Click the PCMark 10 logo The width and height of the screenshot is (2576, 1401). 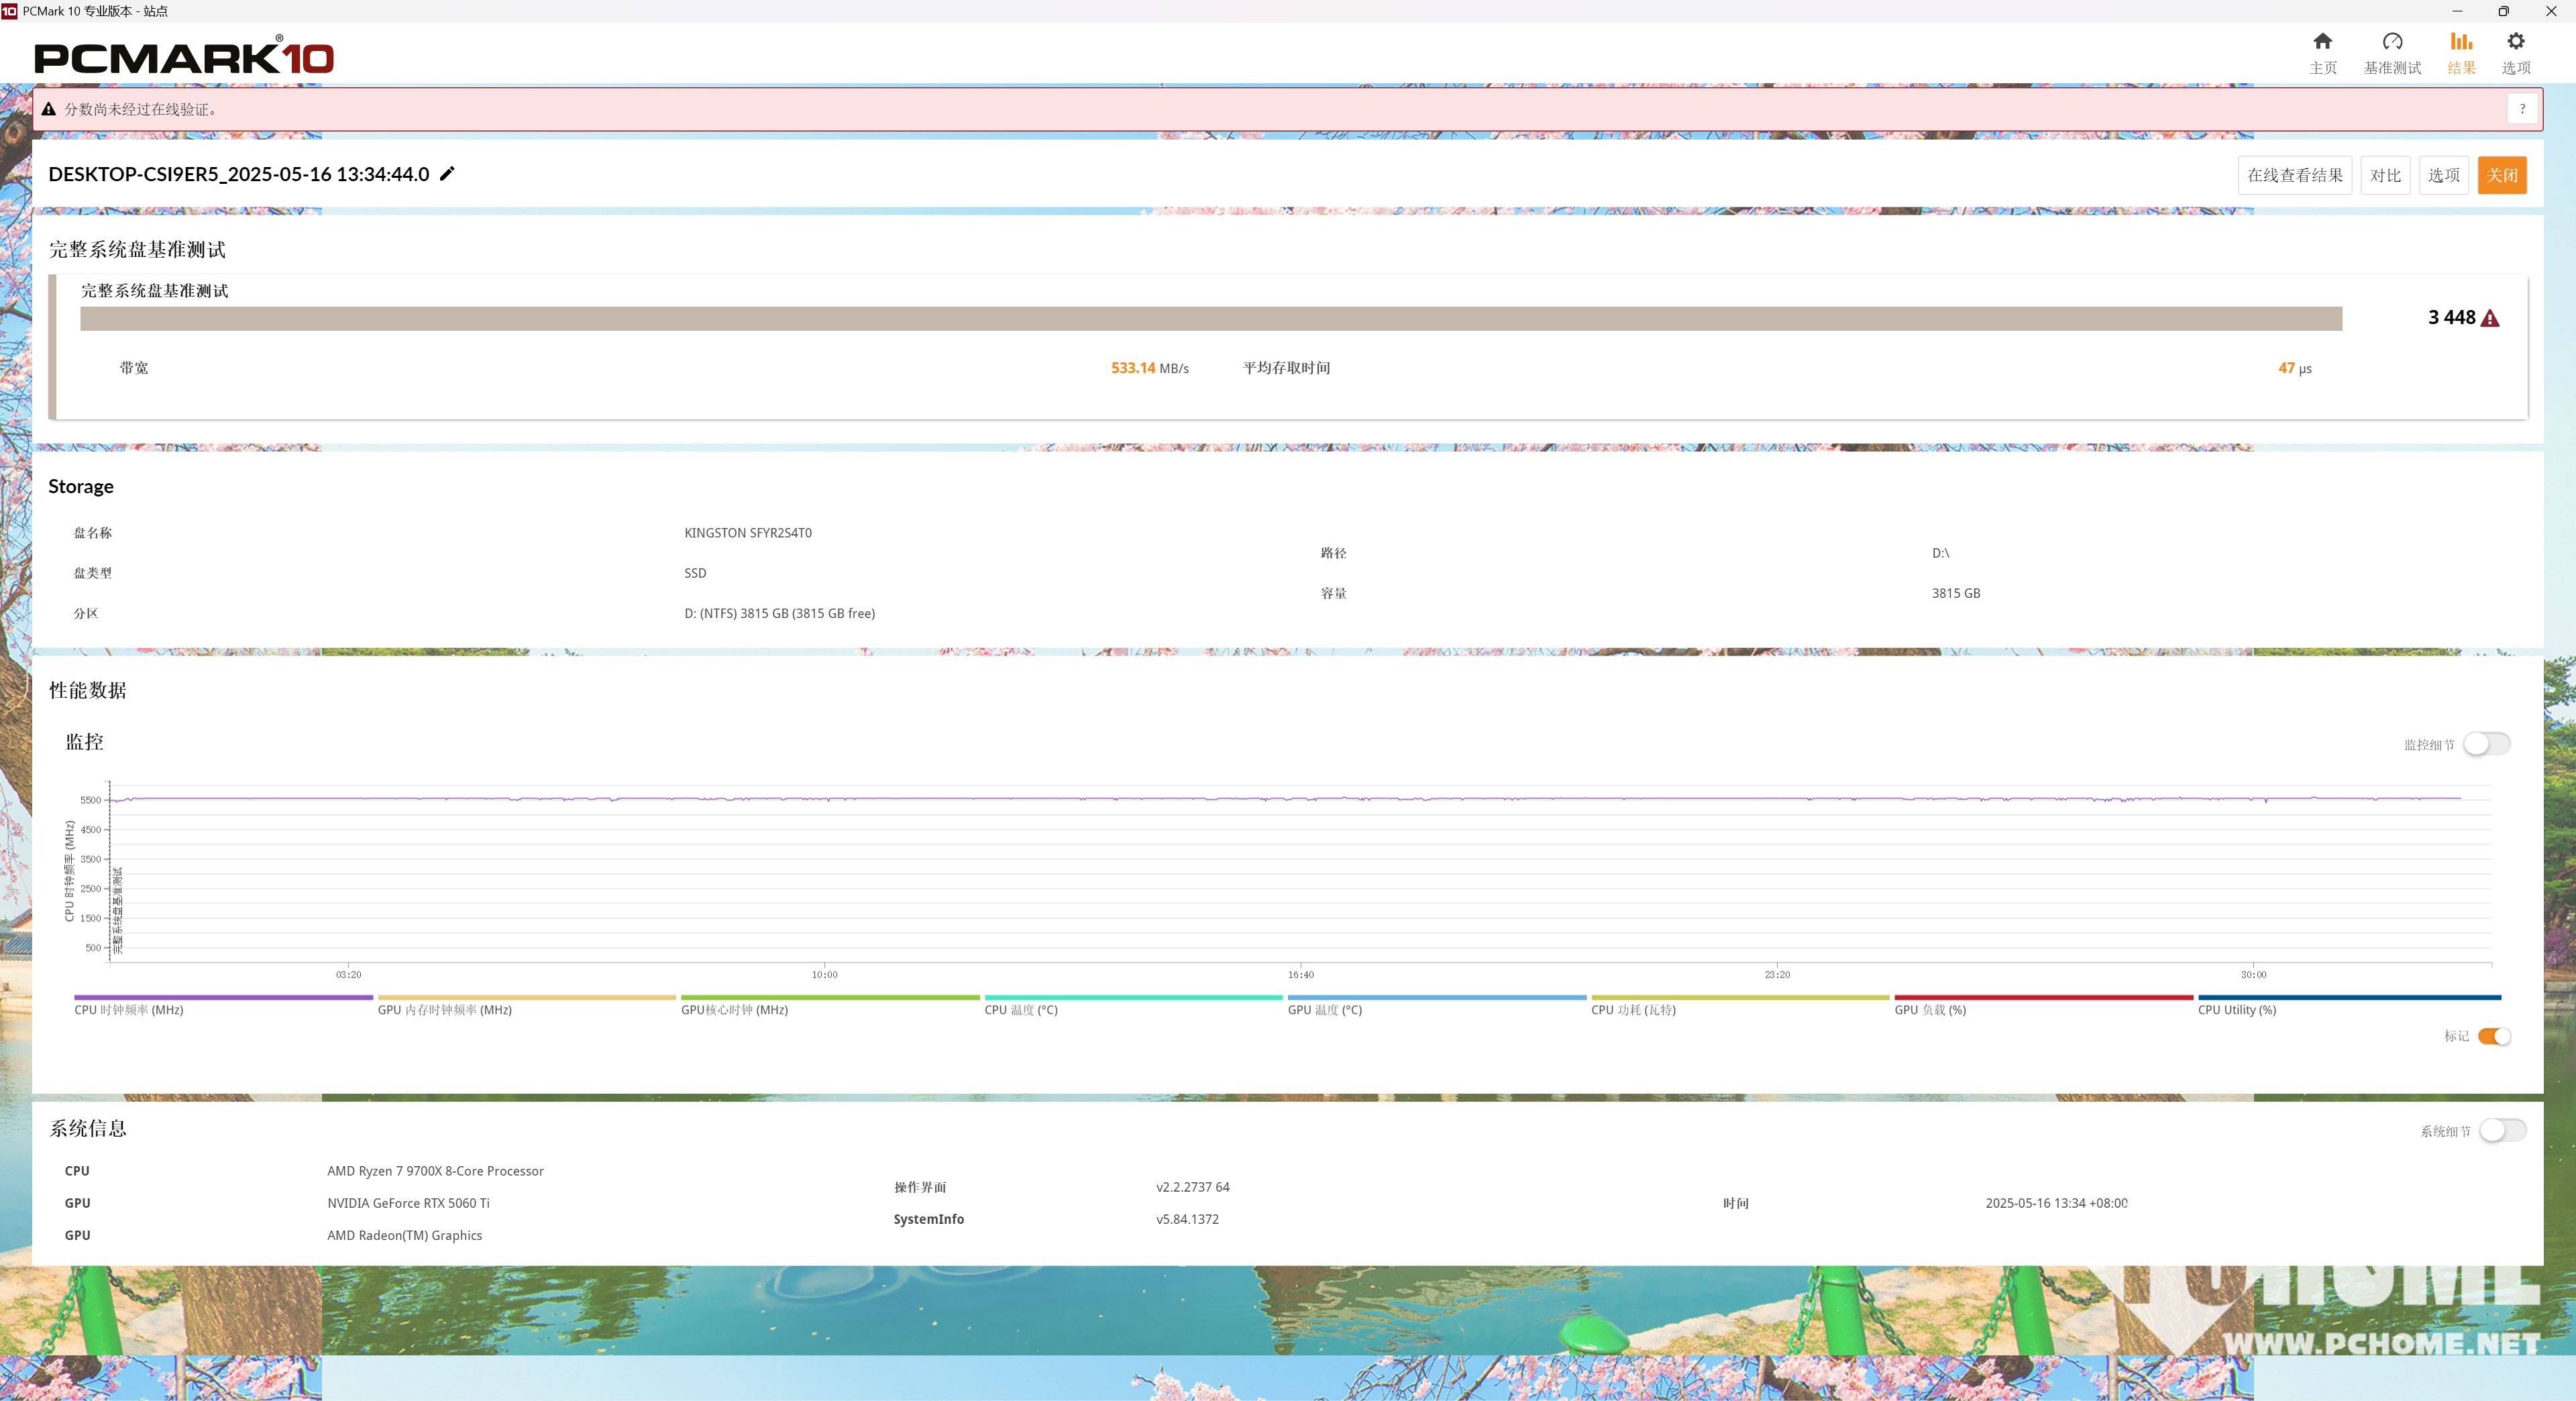coord(184,56)
